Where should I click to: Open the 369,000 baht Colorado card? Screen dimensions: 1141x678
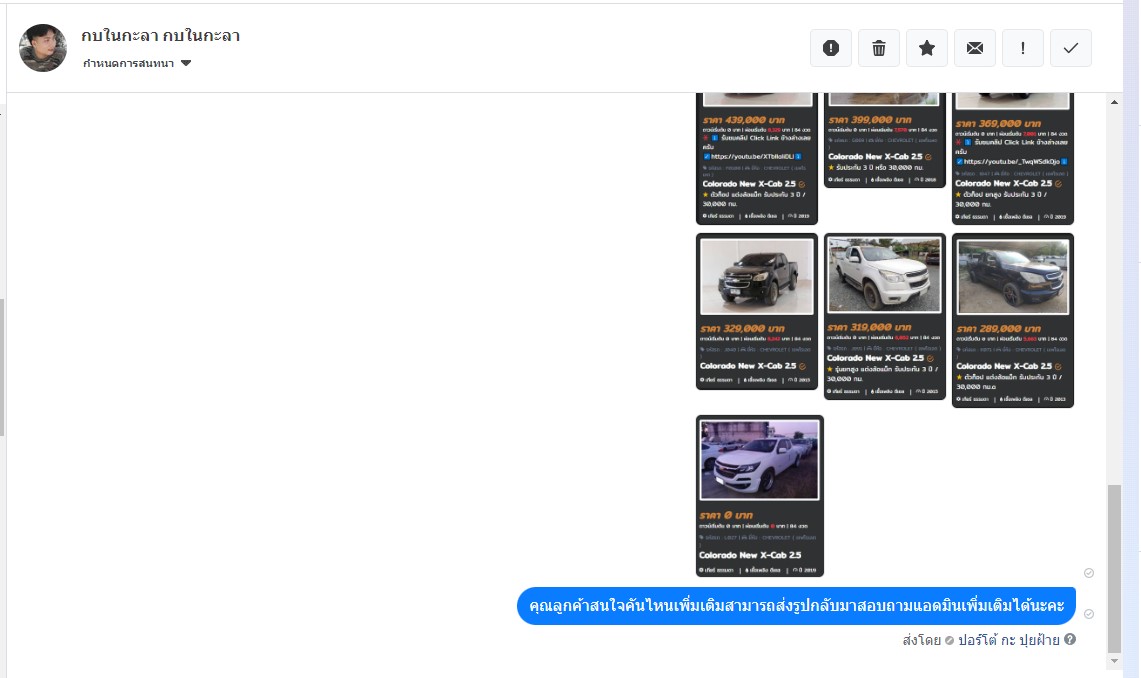click(x=1013, y=158)
